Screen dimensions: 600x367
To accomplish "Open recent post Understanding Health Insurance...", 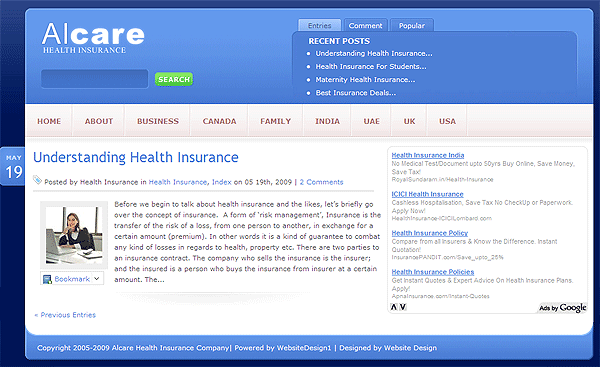I will click(373, 54).
